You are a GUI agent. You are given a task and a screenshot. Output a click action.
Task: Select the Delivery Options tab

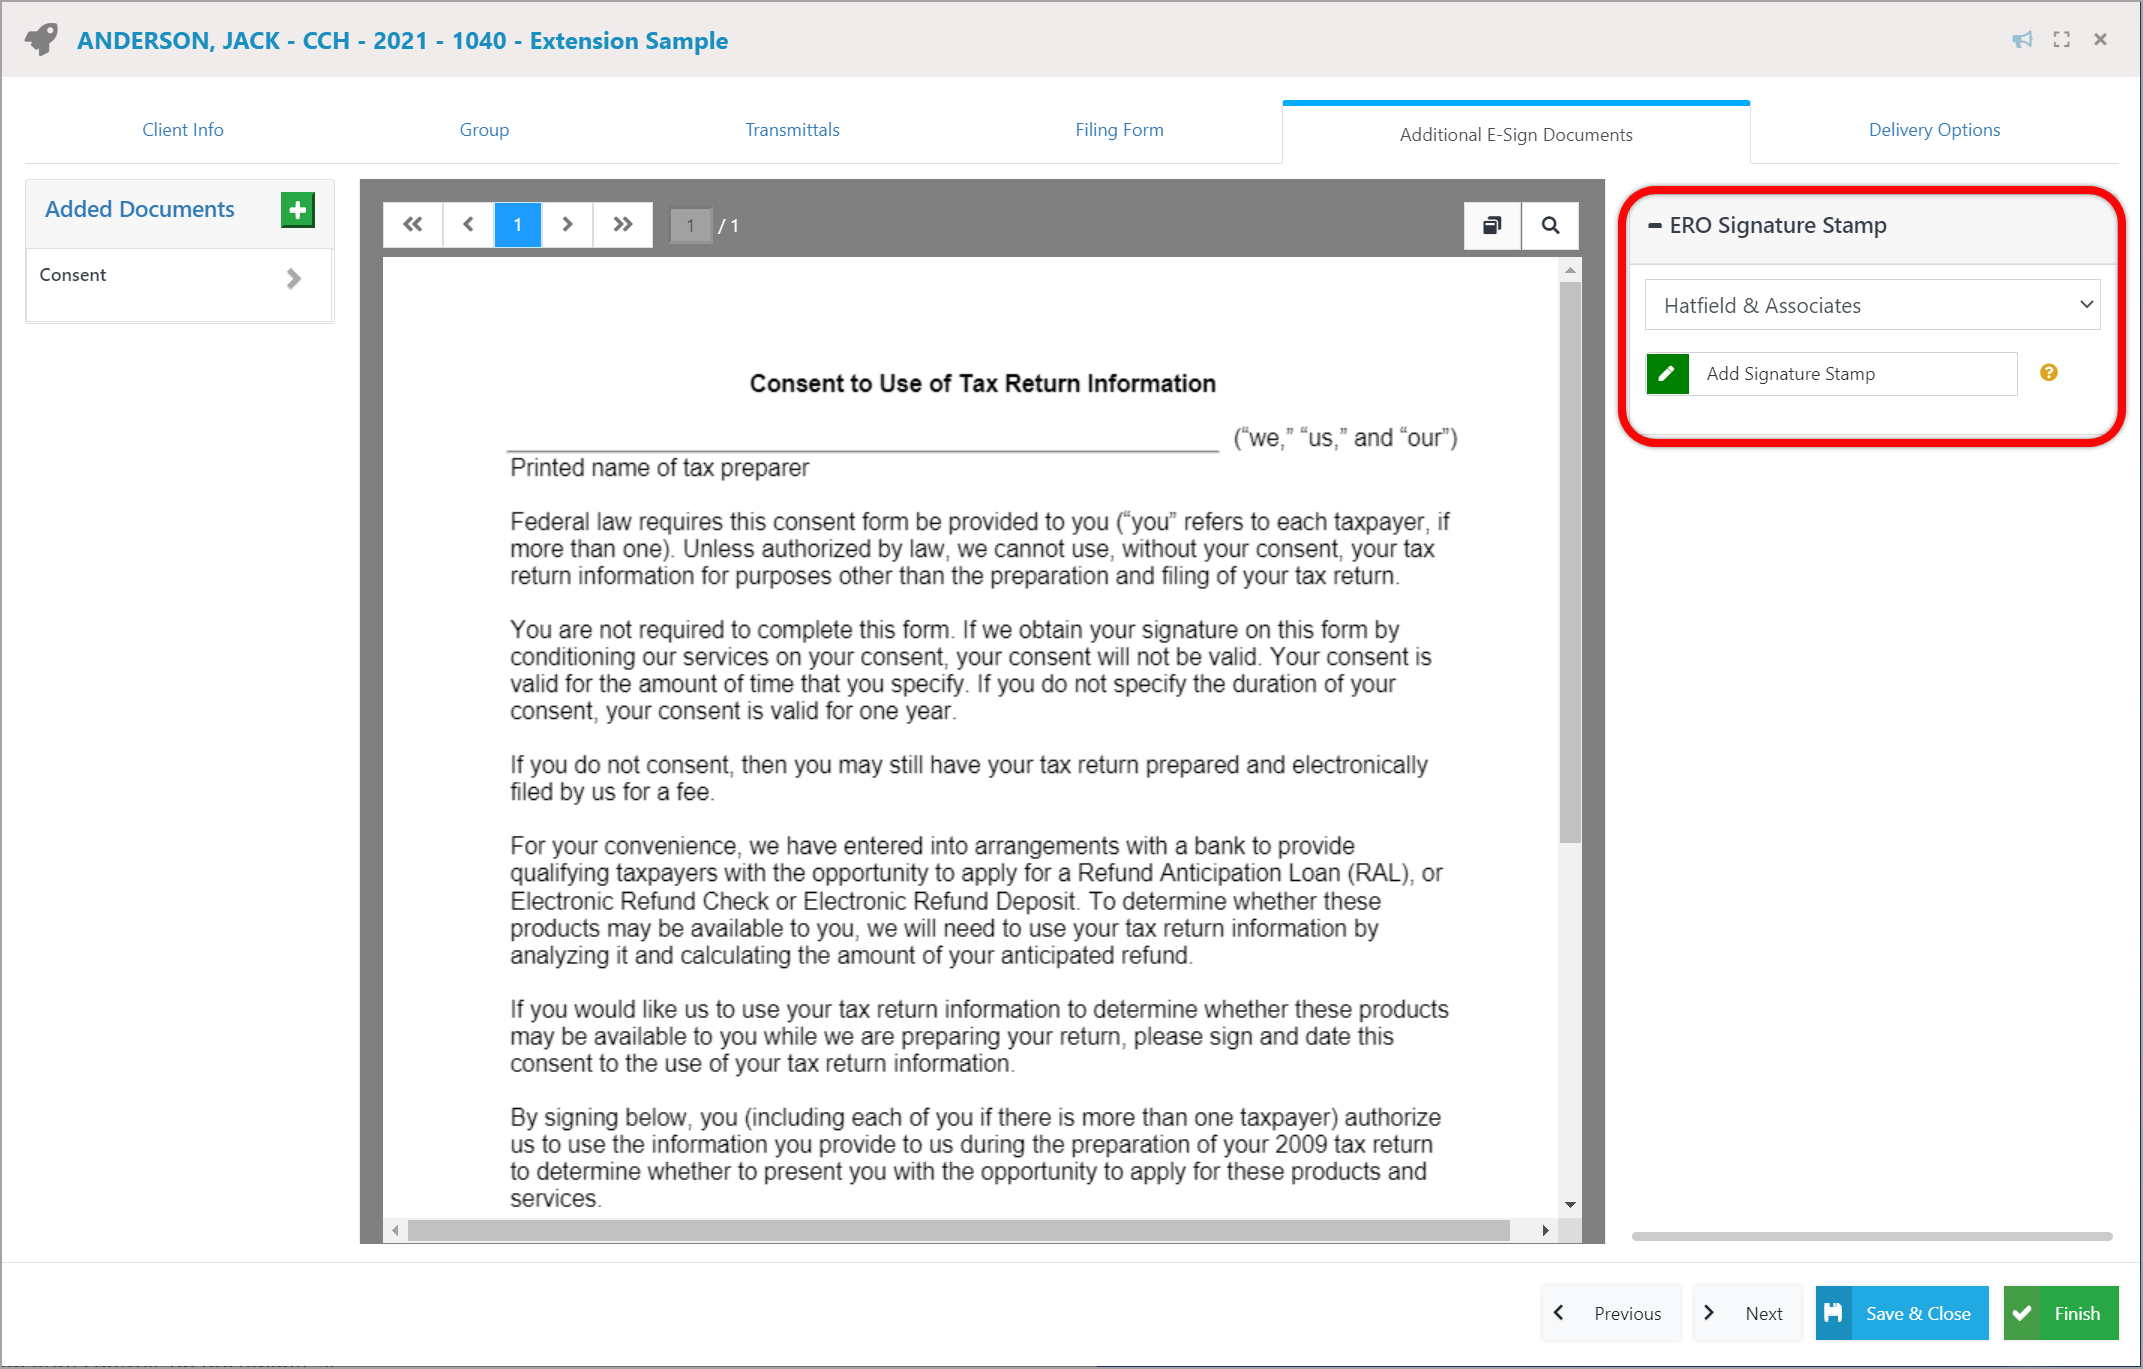point(1934,128)
